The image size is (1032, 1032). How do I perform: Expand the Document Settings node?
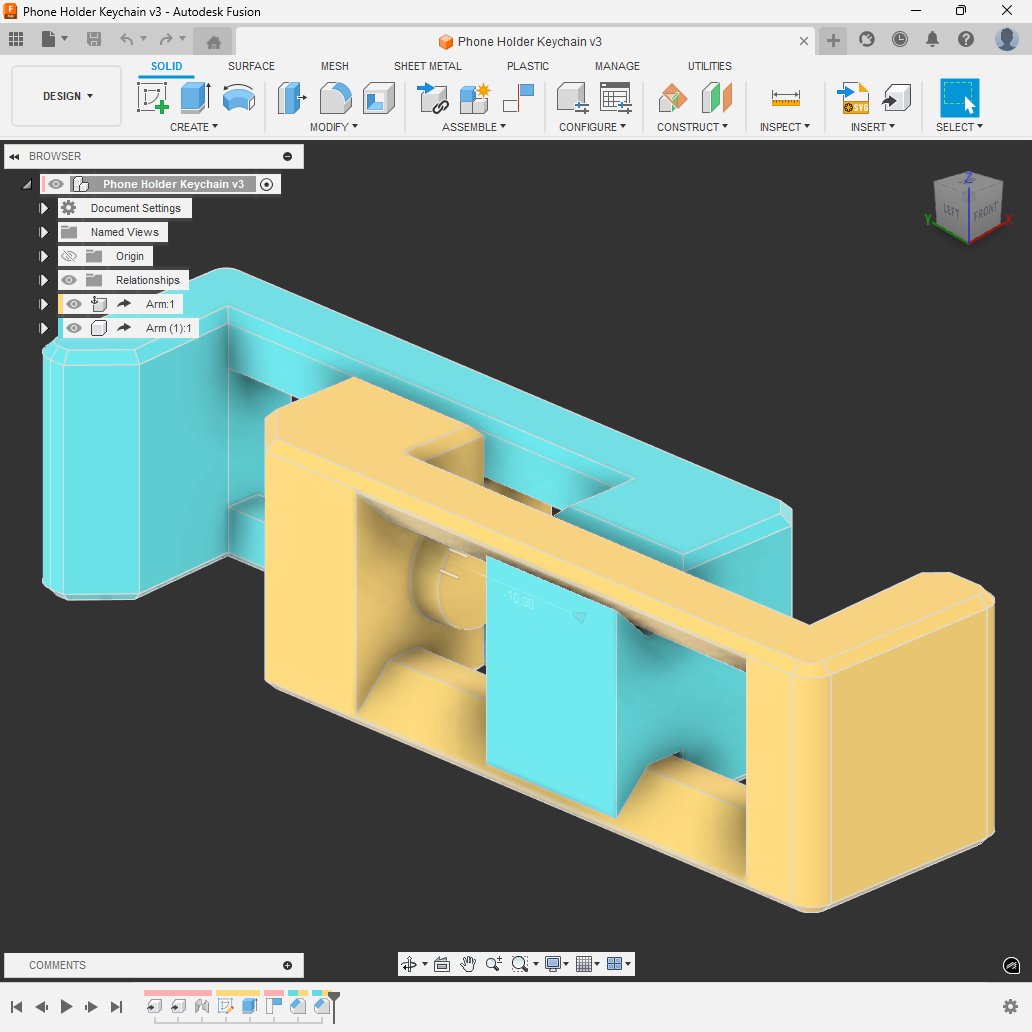(x=43, y=208)
